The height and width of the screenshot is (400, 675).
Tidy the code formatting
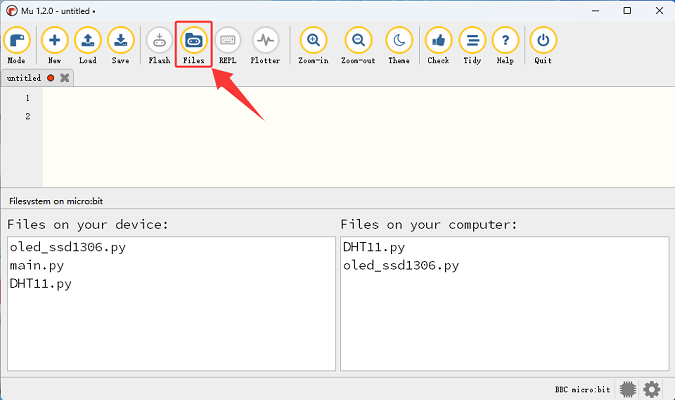pos(472,45)
